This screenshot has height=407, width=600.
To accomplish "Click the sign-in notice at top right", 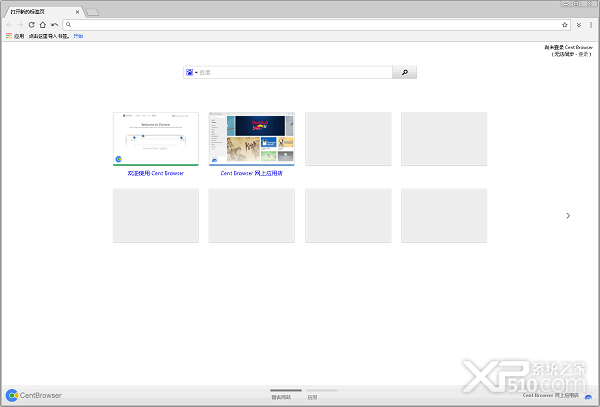I will 569,51.
